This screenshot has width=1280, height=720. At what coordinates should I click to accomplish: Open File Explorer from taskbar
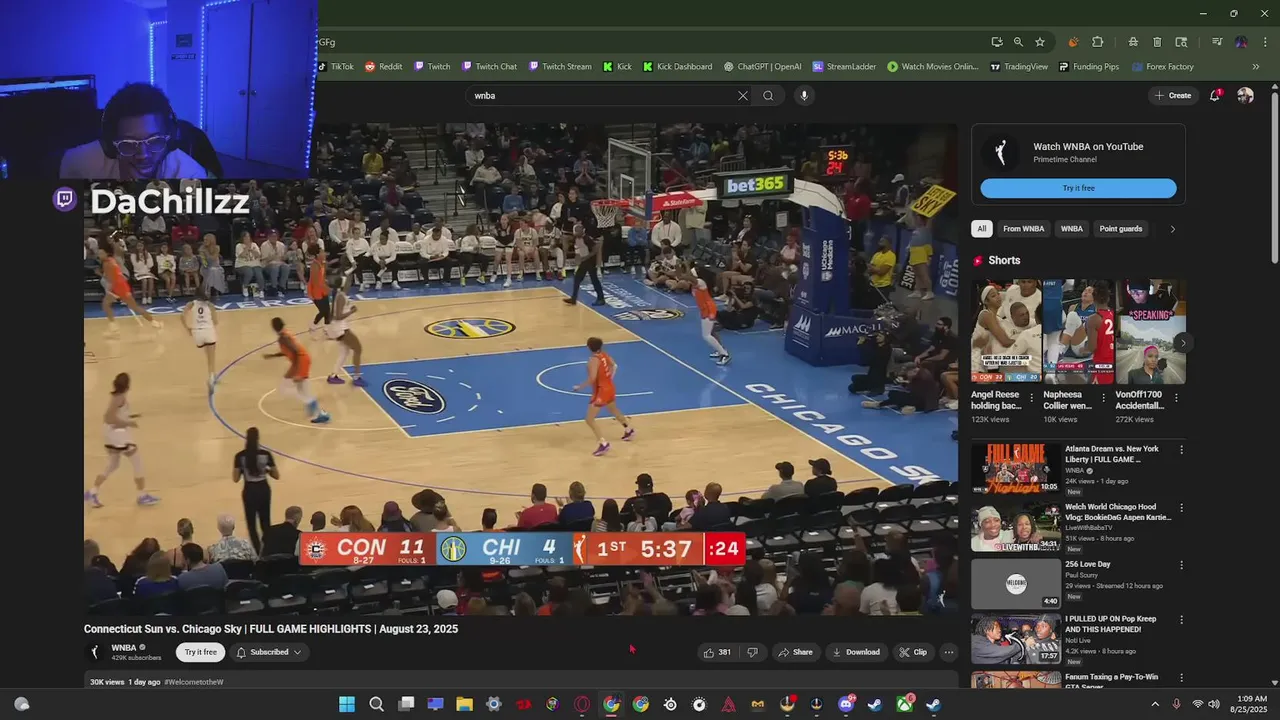[x=464, y=704]
